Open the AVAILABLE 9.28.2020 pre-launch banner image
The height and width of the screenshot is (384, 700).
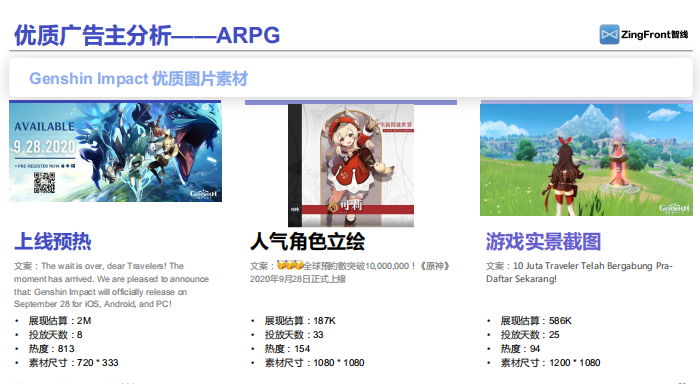click(115, 152)
